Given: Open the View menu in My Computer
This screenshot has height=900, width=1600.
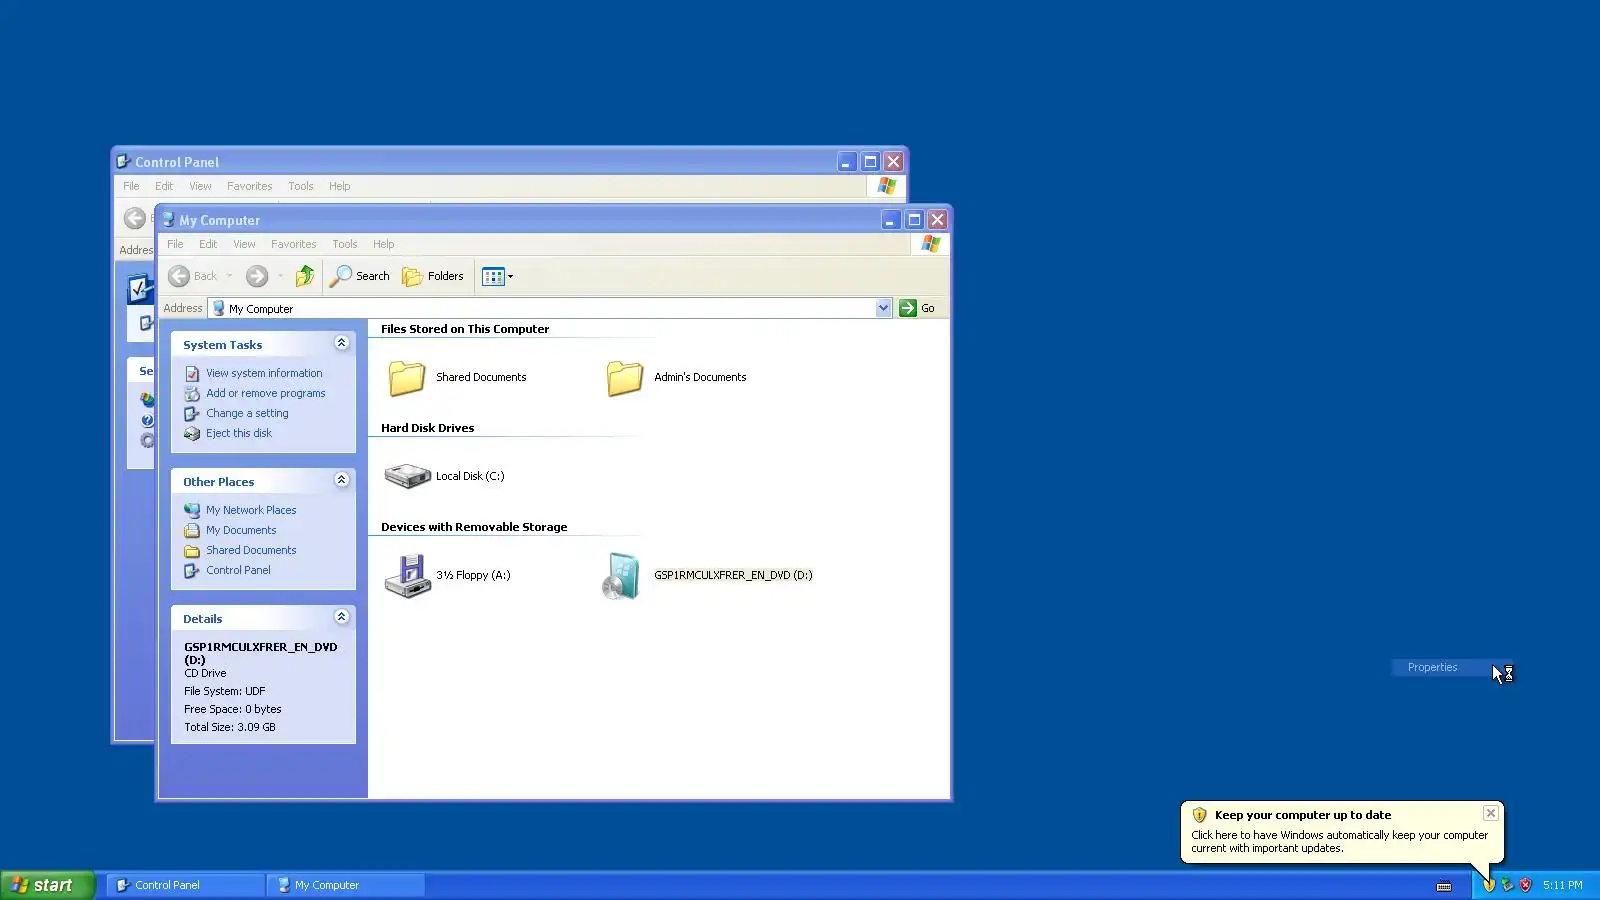Looking at the screenshot, I should (x=244, y=244).
